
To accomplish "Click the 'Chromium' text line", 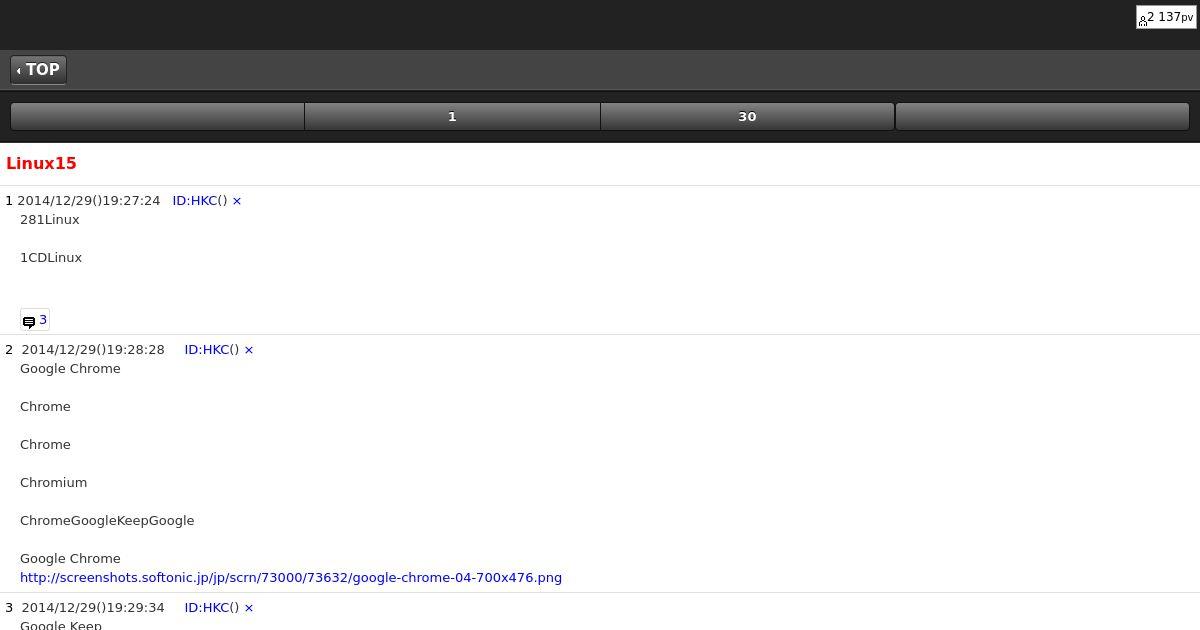I will (x=54, y=483).
